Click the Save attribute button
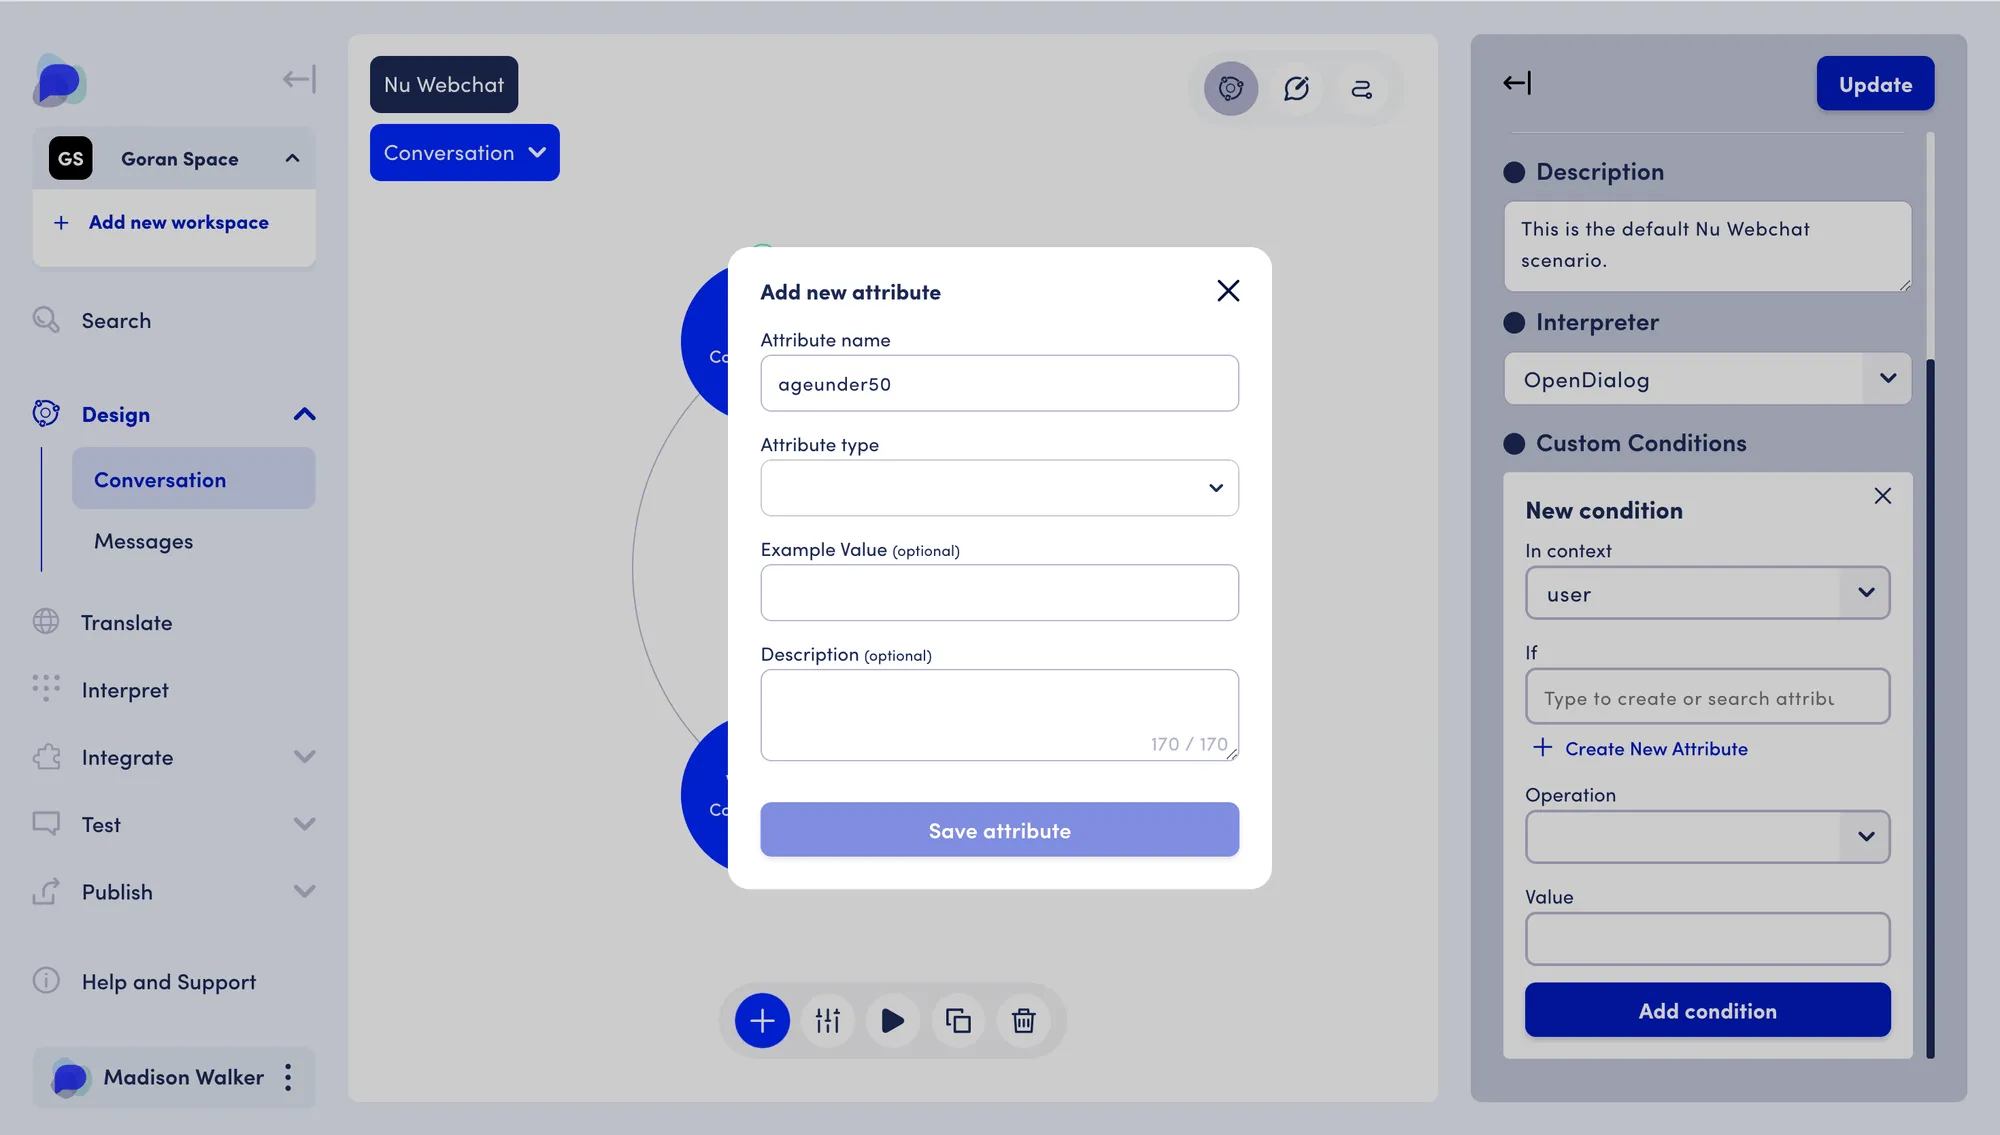The height and width of the screenshot is (1135, 2000). pos(1000,829)
